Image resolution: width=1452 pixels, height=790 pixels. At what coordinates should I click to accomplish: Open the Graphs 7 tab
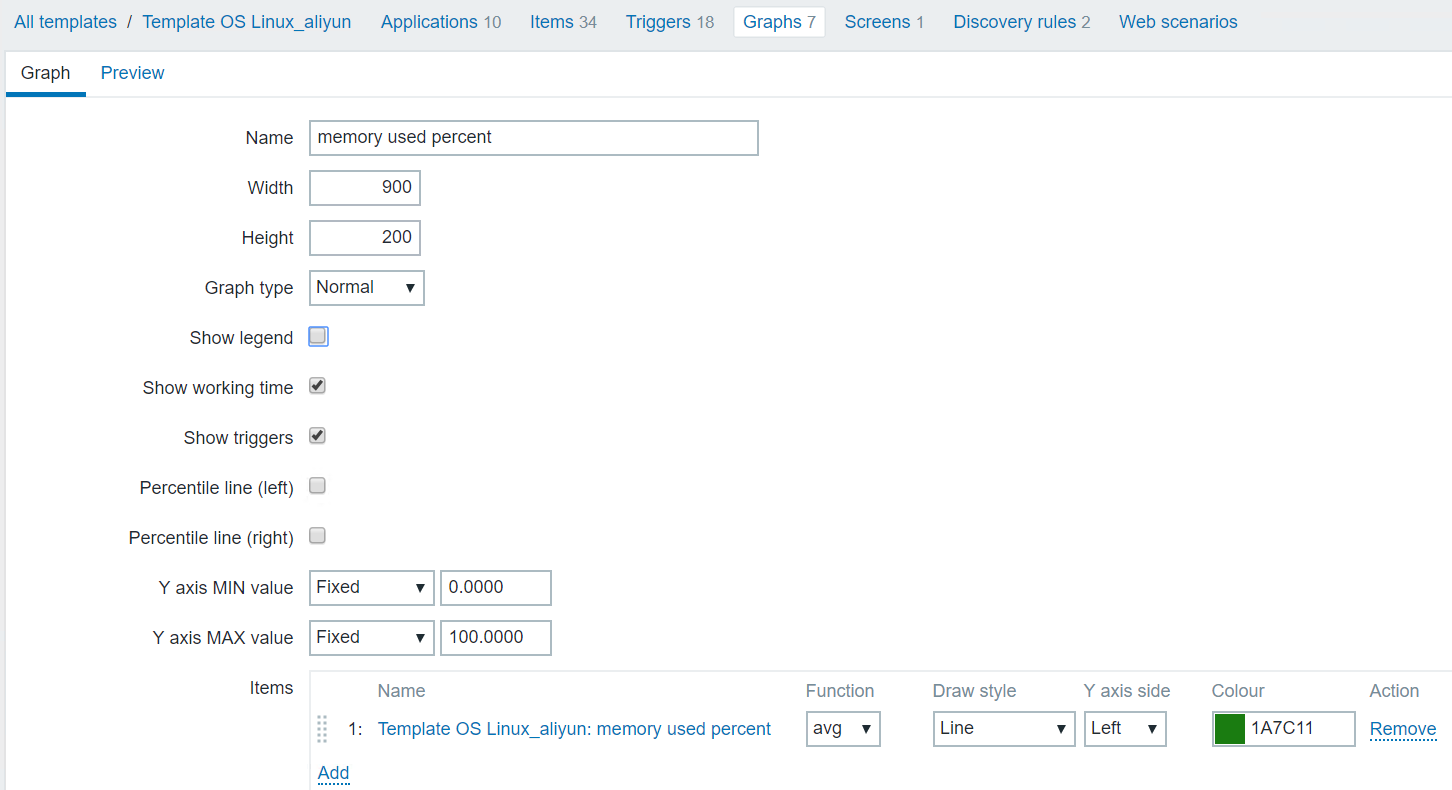pos(779,22)
